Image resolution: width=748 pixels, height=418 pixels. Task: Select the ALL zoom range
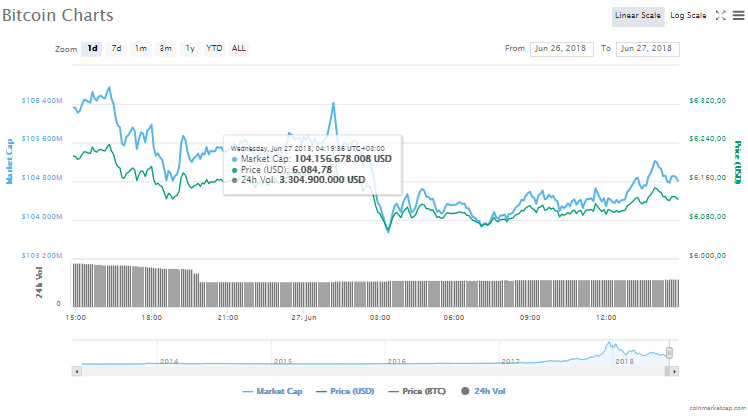pos(239,49)
